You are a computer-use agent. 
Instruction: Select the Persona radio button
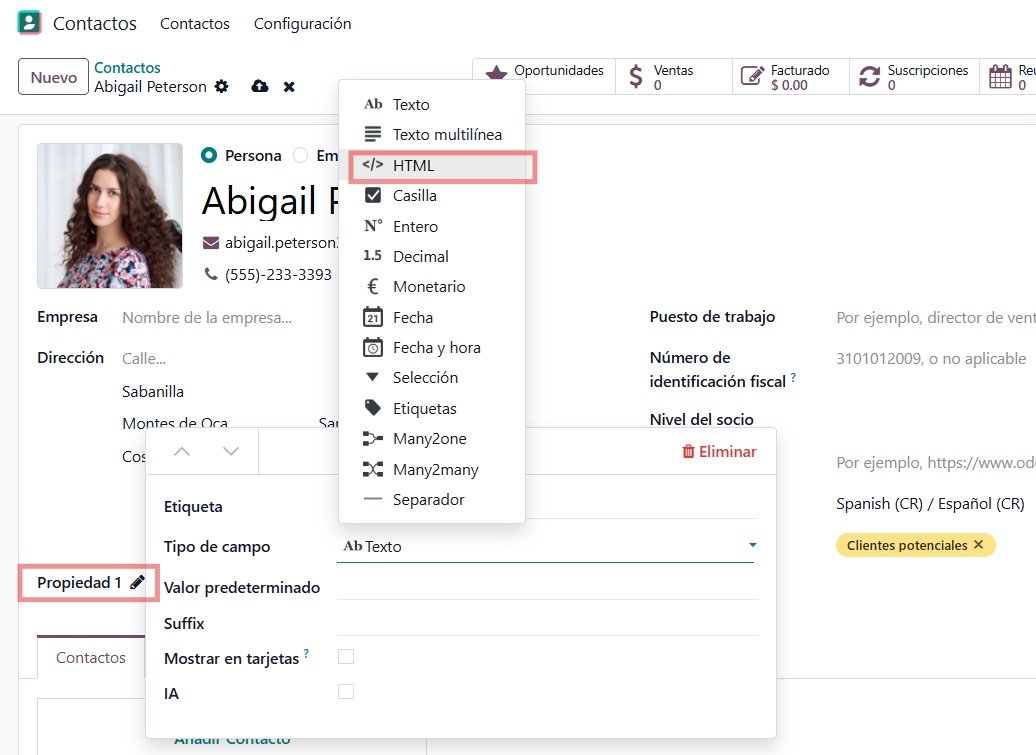[209, 155]
